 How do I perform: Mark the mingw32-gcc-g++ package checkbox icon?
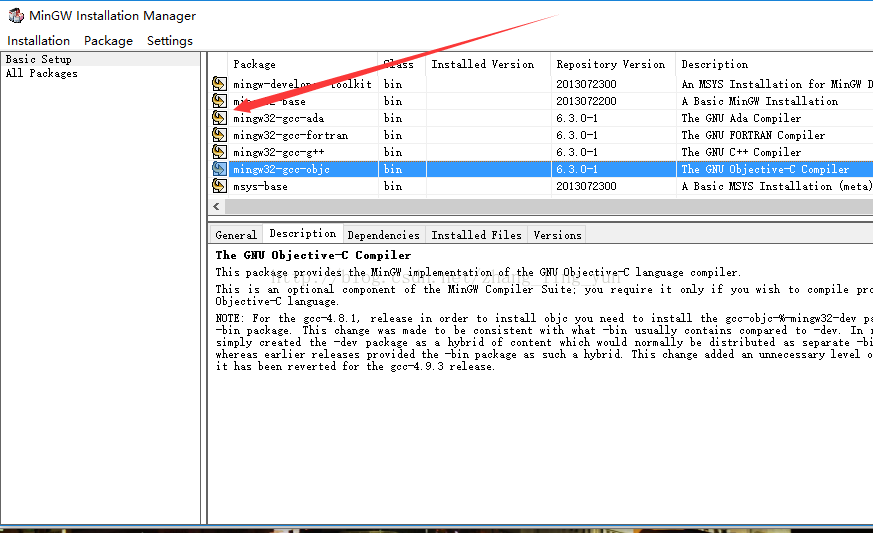219,151
